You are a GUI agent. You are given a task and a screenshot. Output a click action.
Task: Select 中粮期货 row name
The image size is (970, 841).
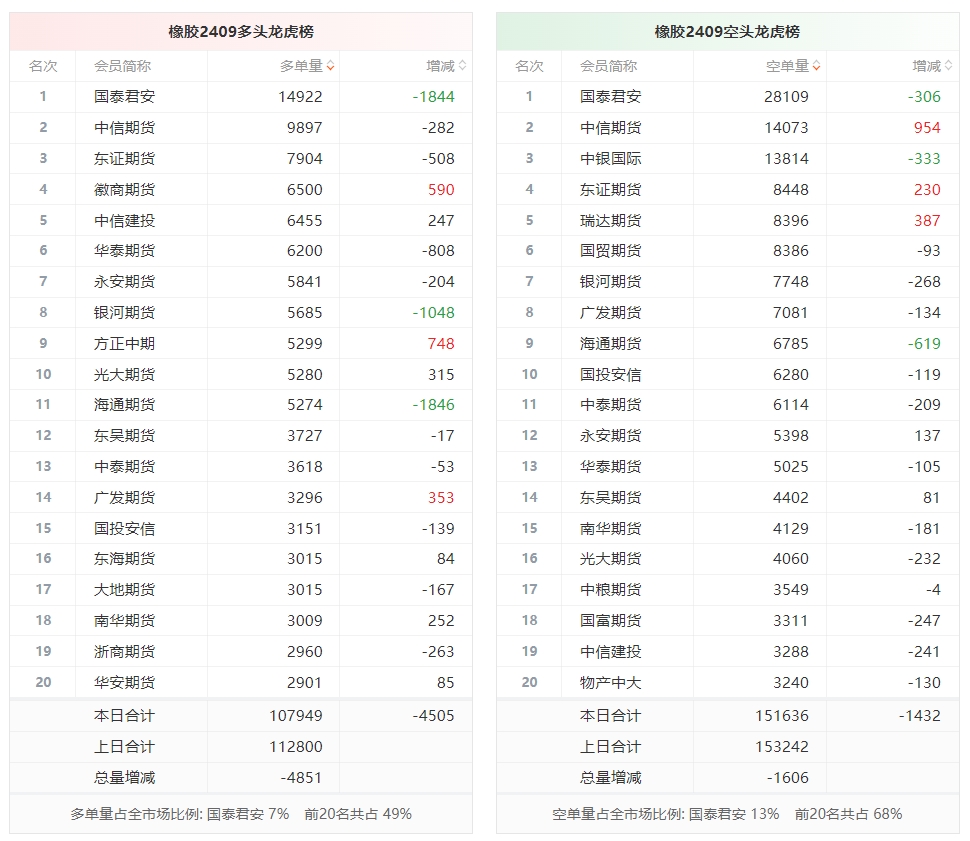click(611, 590)
